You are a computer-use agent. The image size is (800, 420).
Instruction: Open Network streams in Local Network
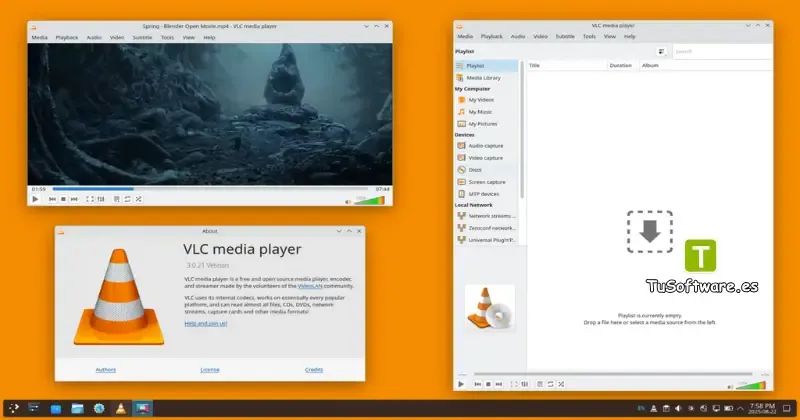(486, 216)
